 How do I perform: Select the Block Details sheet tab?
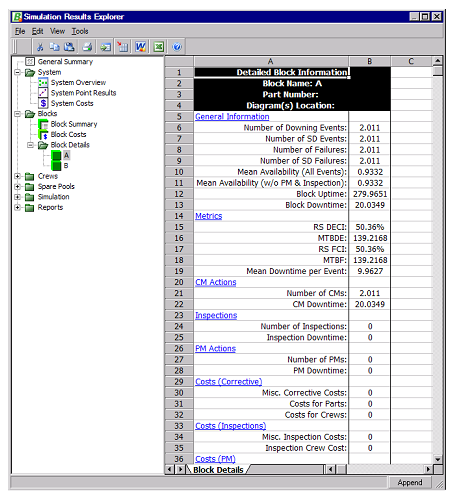pos(218,470)
